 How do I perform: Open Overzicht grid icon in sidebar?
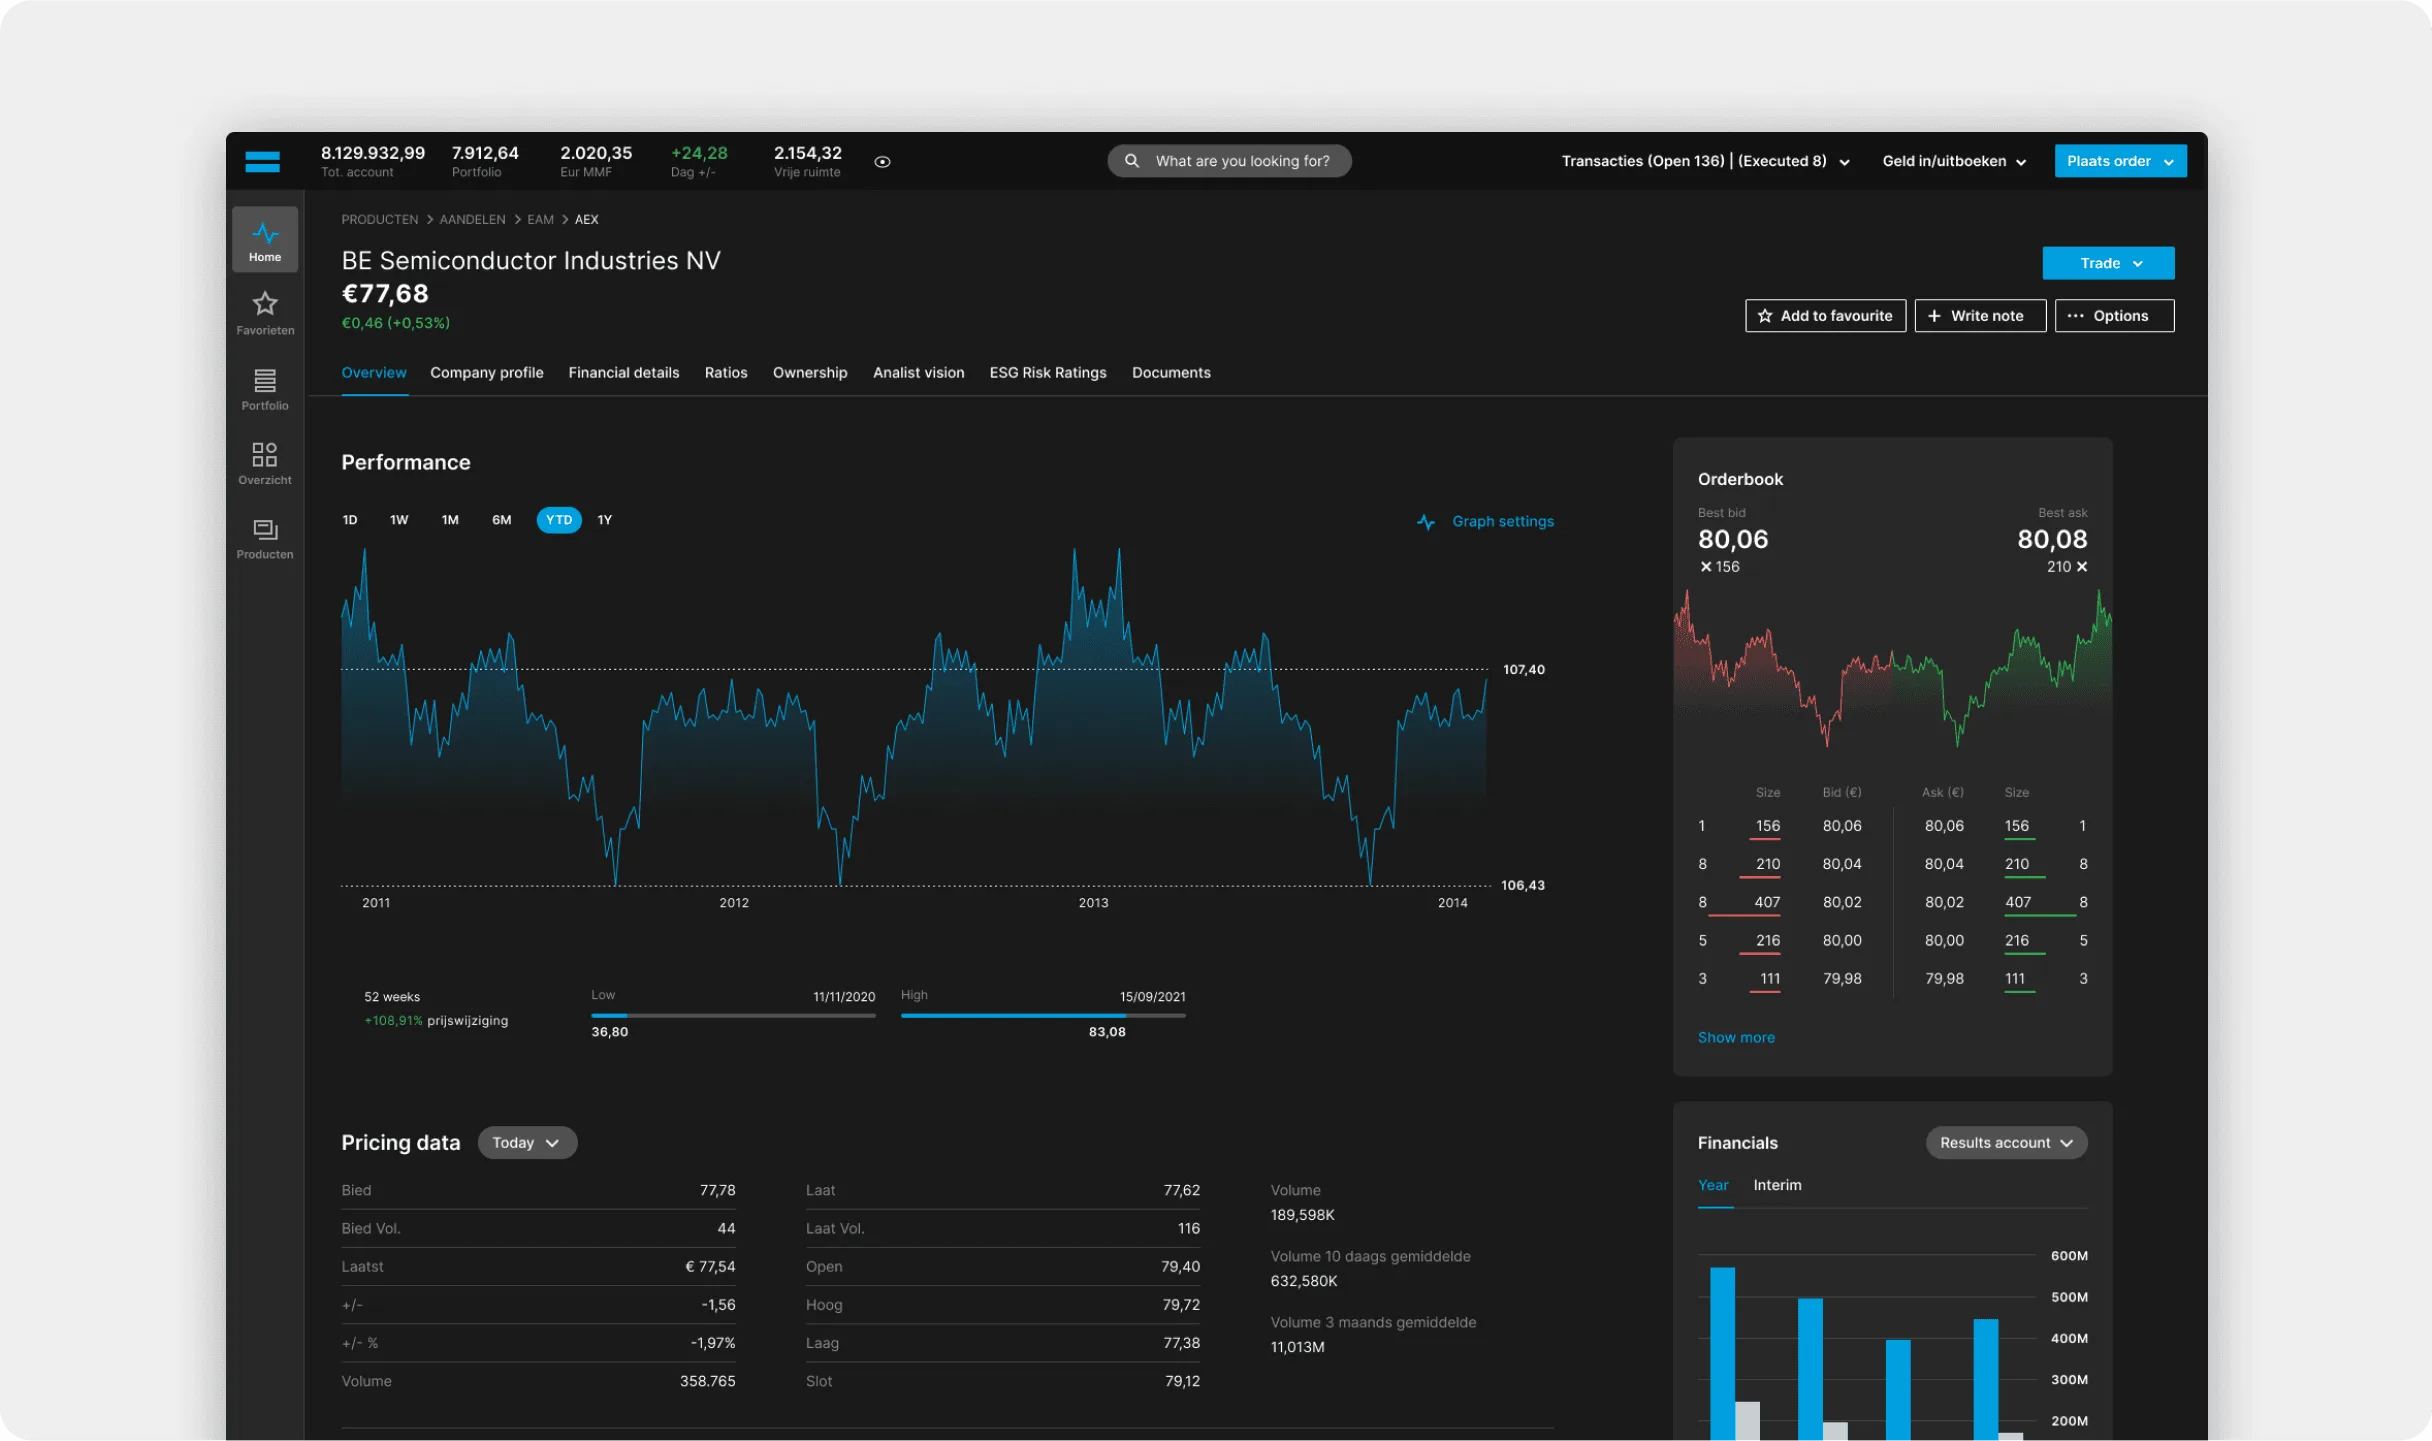point(265,463)
